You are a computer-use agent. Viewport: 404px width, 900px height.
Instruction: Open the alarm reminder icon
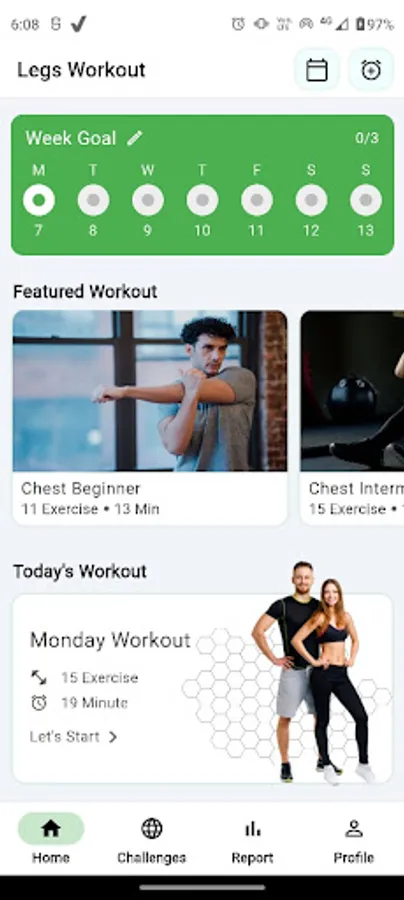pyautogui.click(x=371, y=70)
